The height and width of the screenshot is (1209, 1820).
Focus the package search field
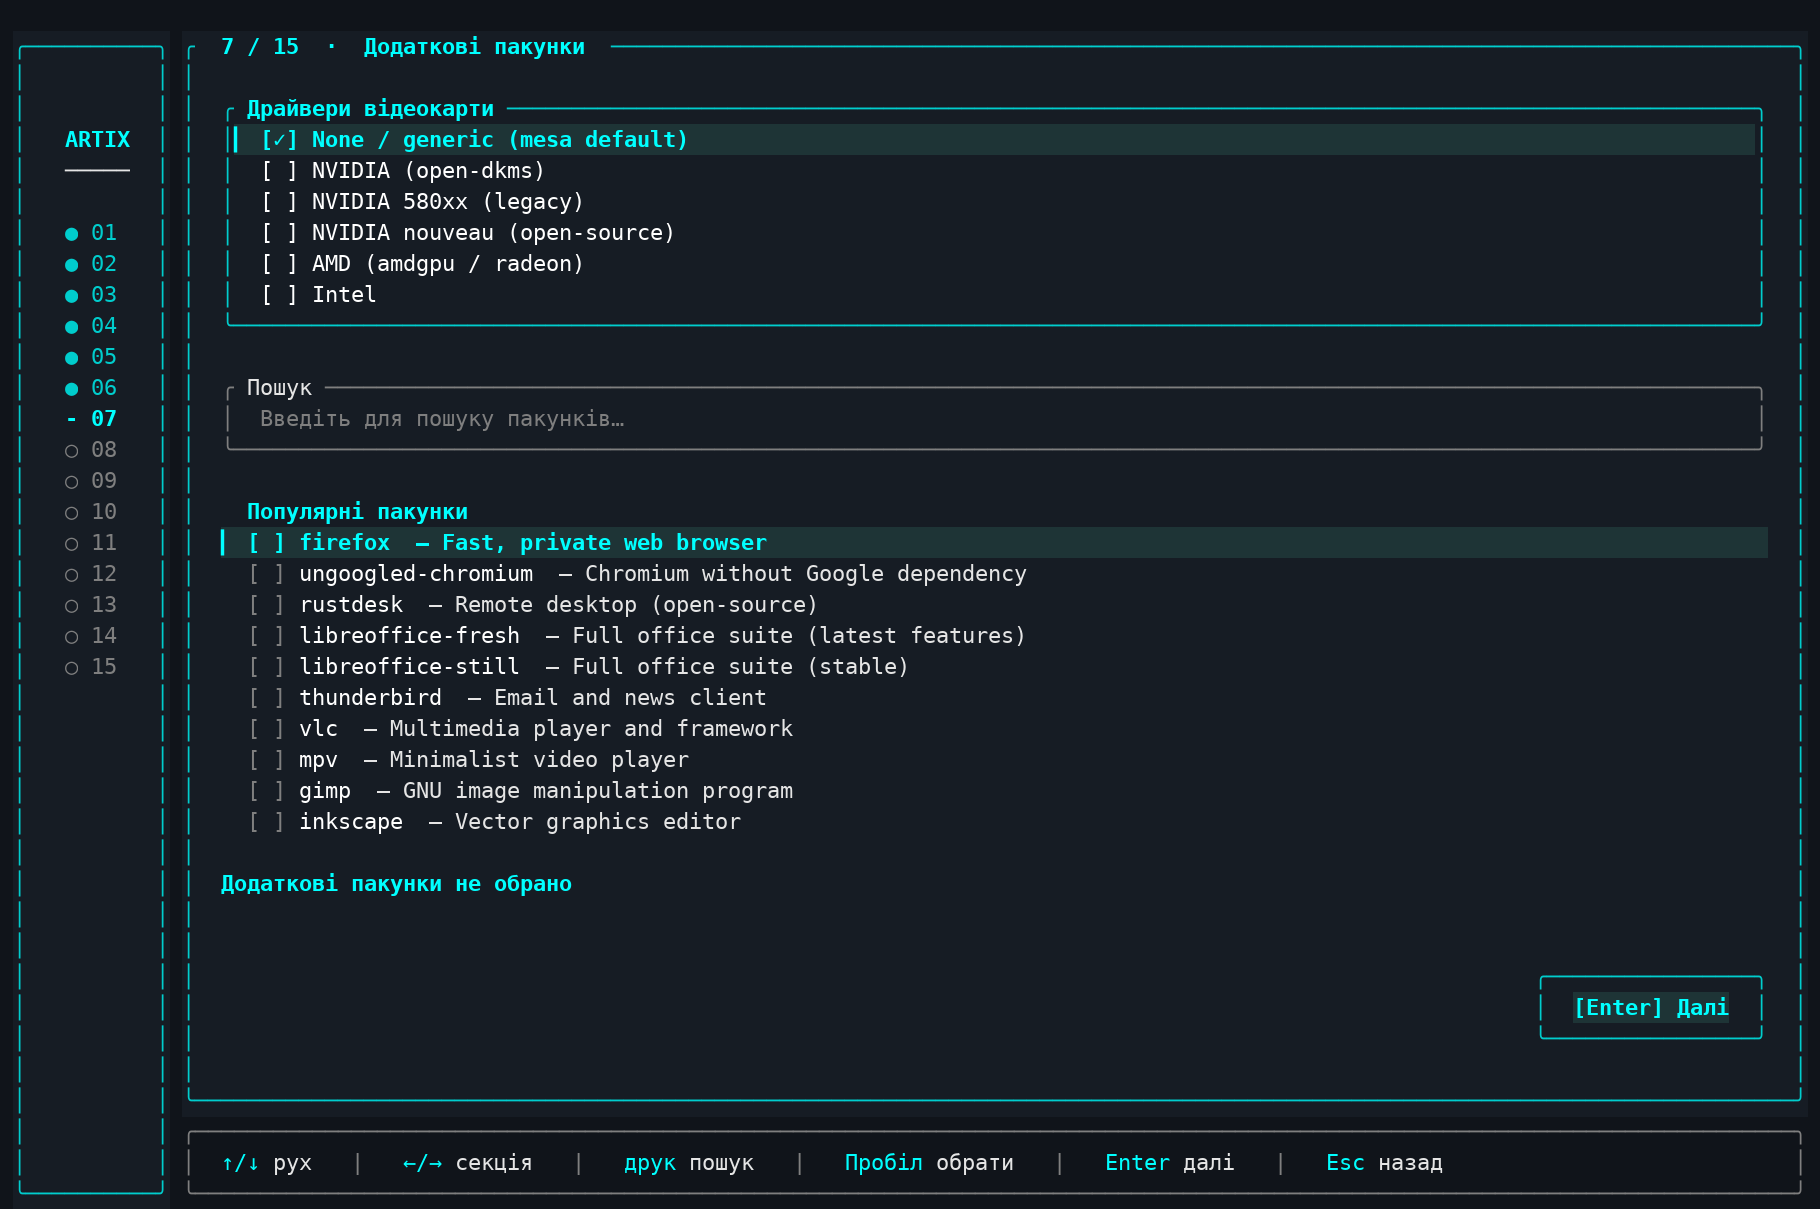coord(994,419)
